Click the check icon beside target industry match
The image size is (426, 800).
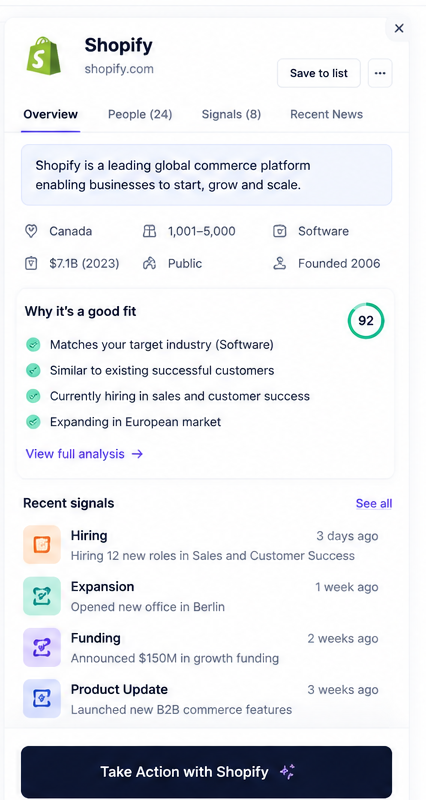pos(33,345)
